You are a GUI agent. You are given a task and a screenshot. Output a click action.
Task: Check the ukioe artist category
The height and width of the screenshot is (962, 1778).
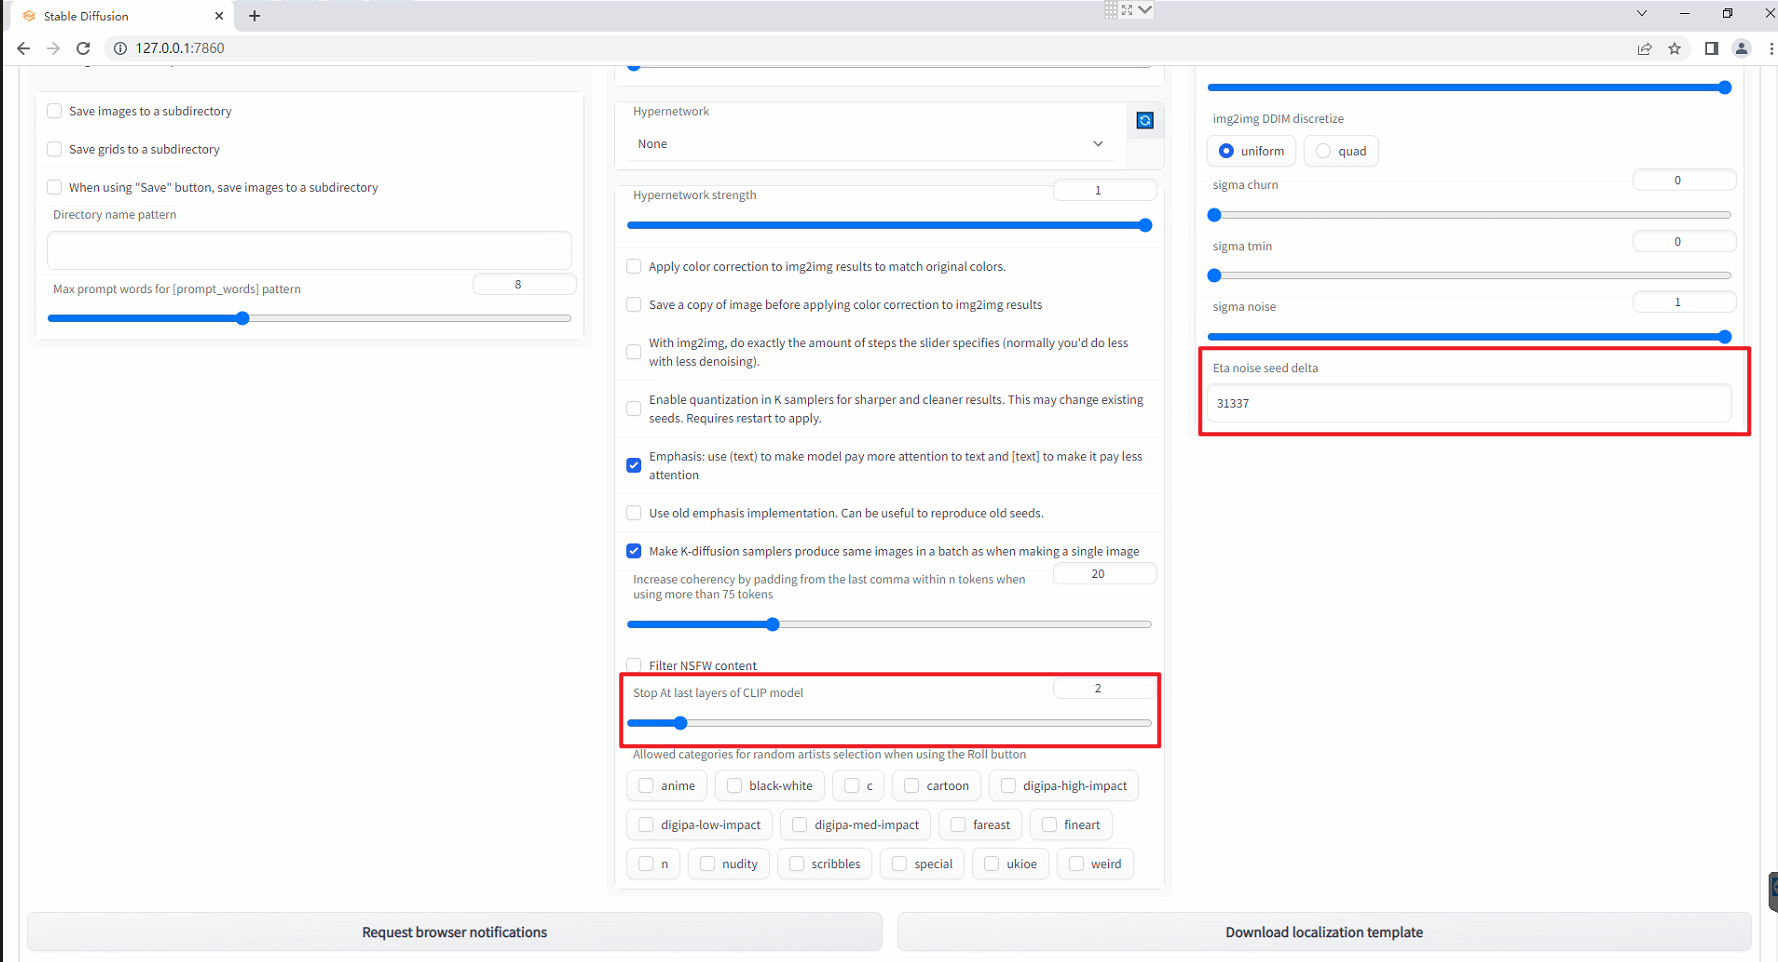point(1011,864)
